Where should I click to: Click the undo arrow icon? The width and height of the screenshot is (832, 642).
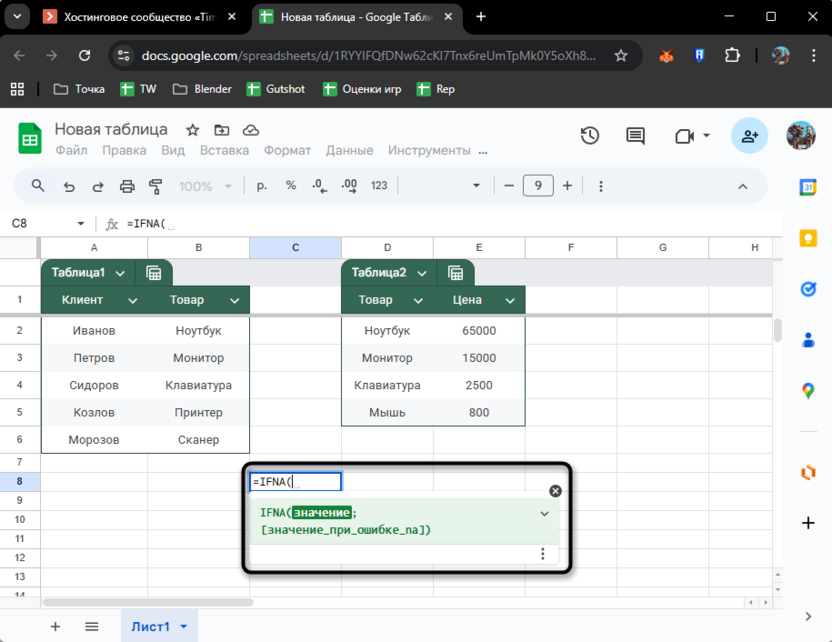tap(69, 186)
